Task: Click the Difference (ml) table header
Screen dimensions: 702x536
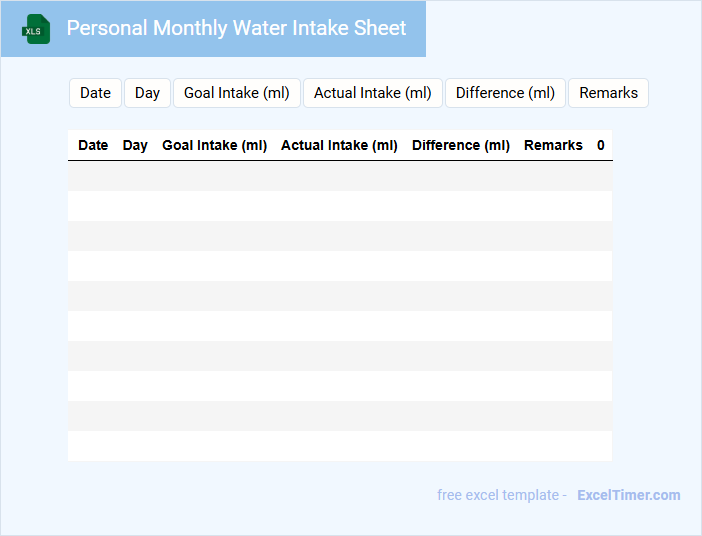Action: tap(461, 145)
